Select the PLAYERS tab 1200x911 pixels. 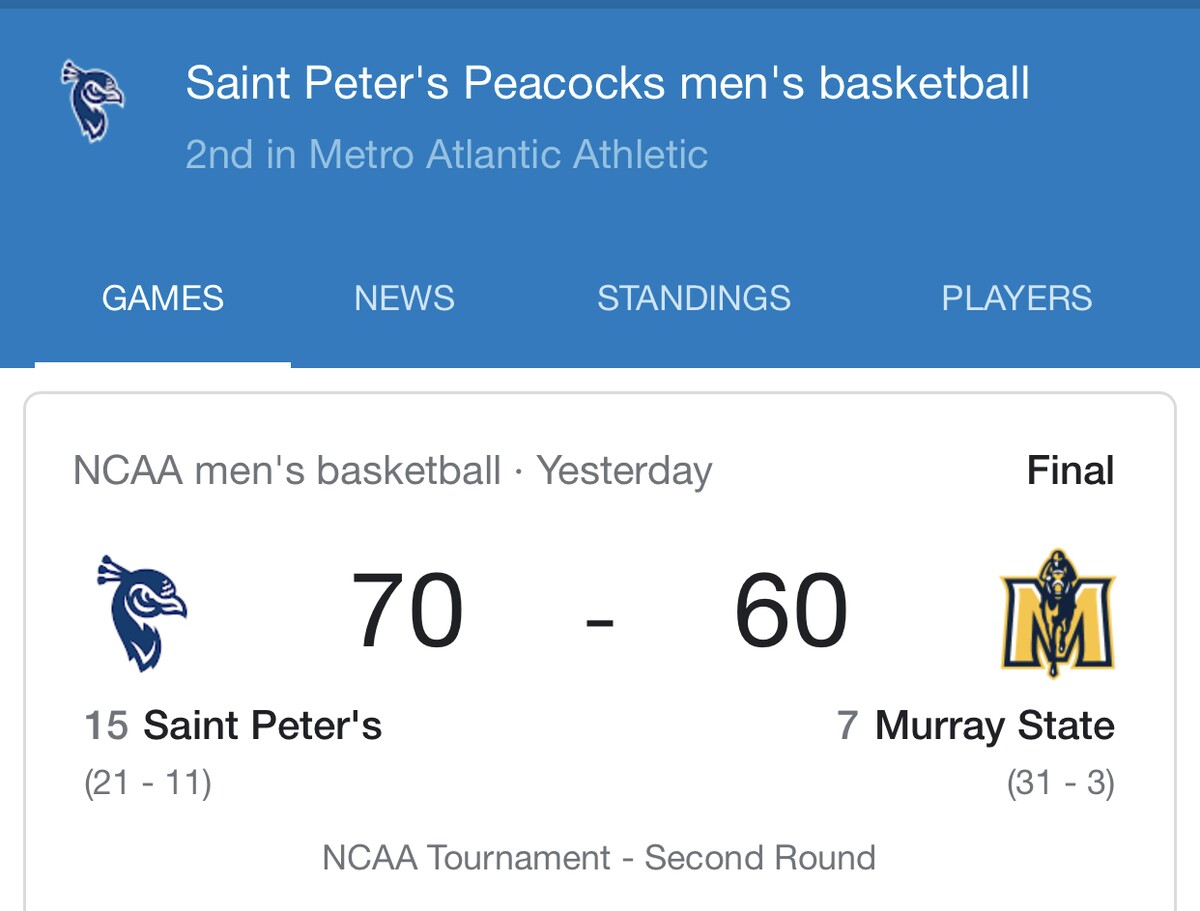[x=1016, y=298]
